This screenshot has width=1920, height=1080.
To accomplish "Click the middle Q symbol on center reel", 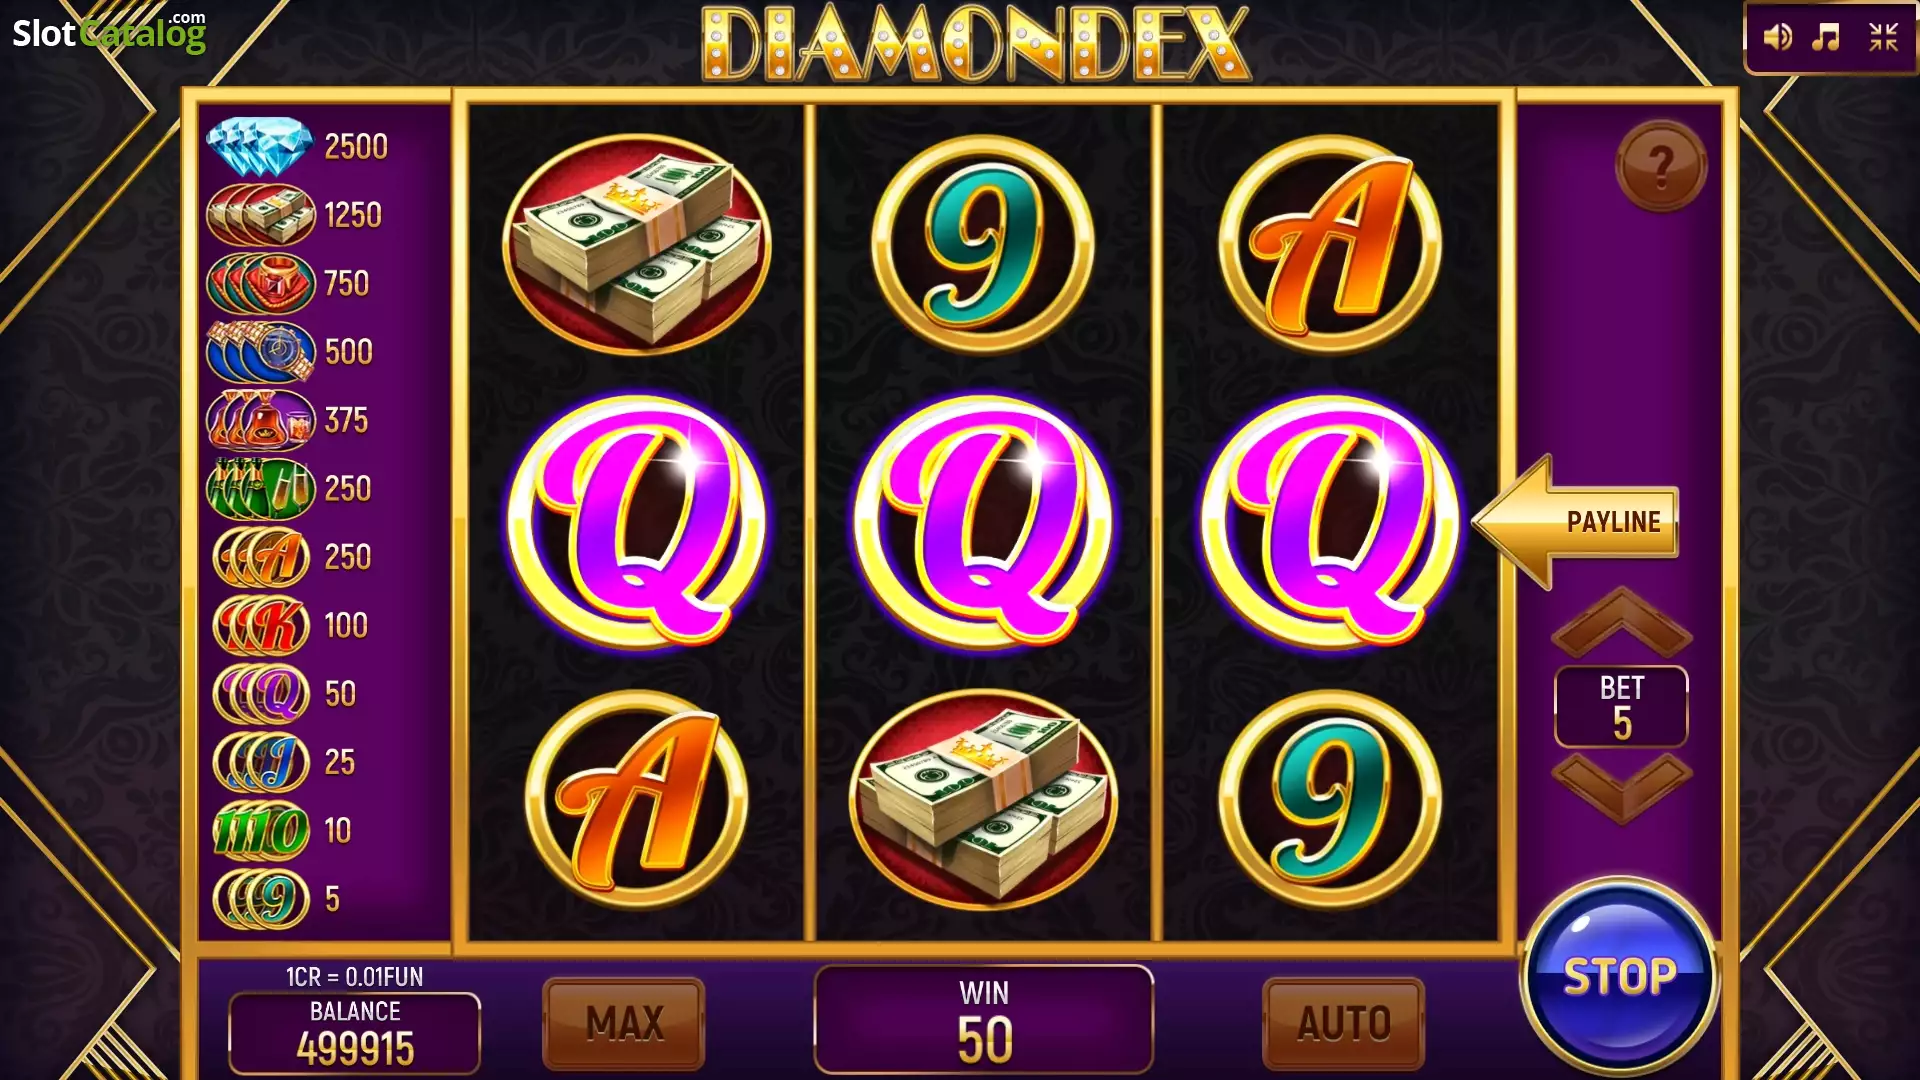I will tap(984, 521).
